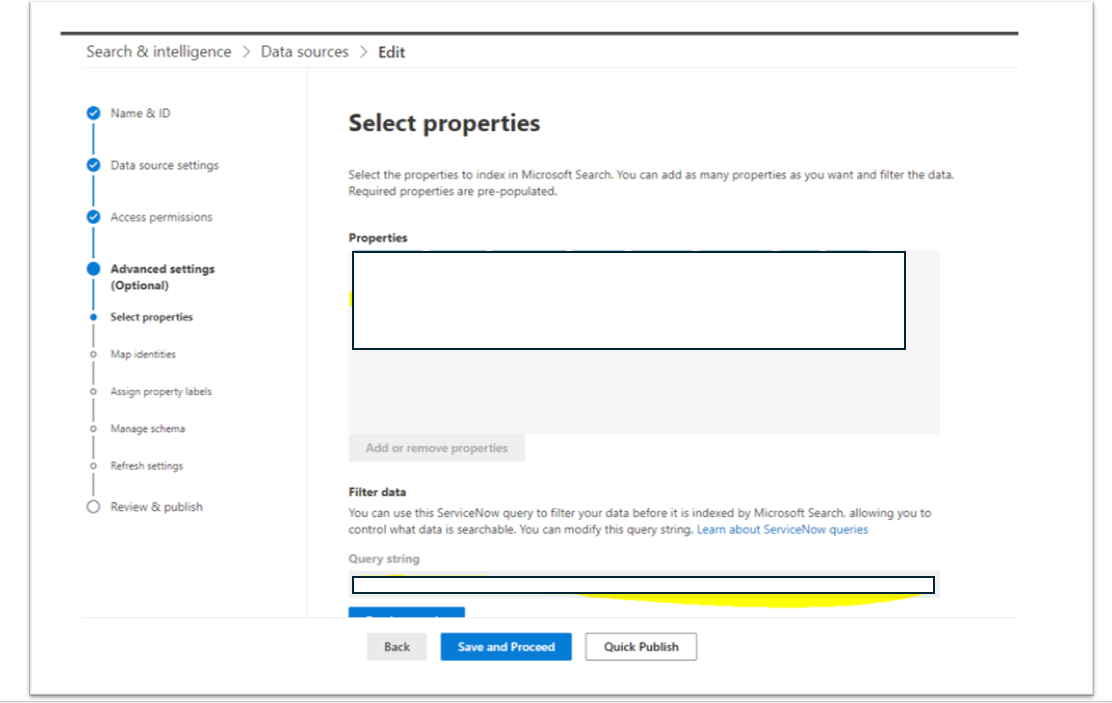Click the small dot marker beside Select properties

94,317
